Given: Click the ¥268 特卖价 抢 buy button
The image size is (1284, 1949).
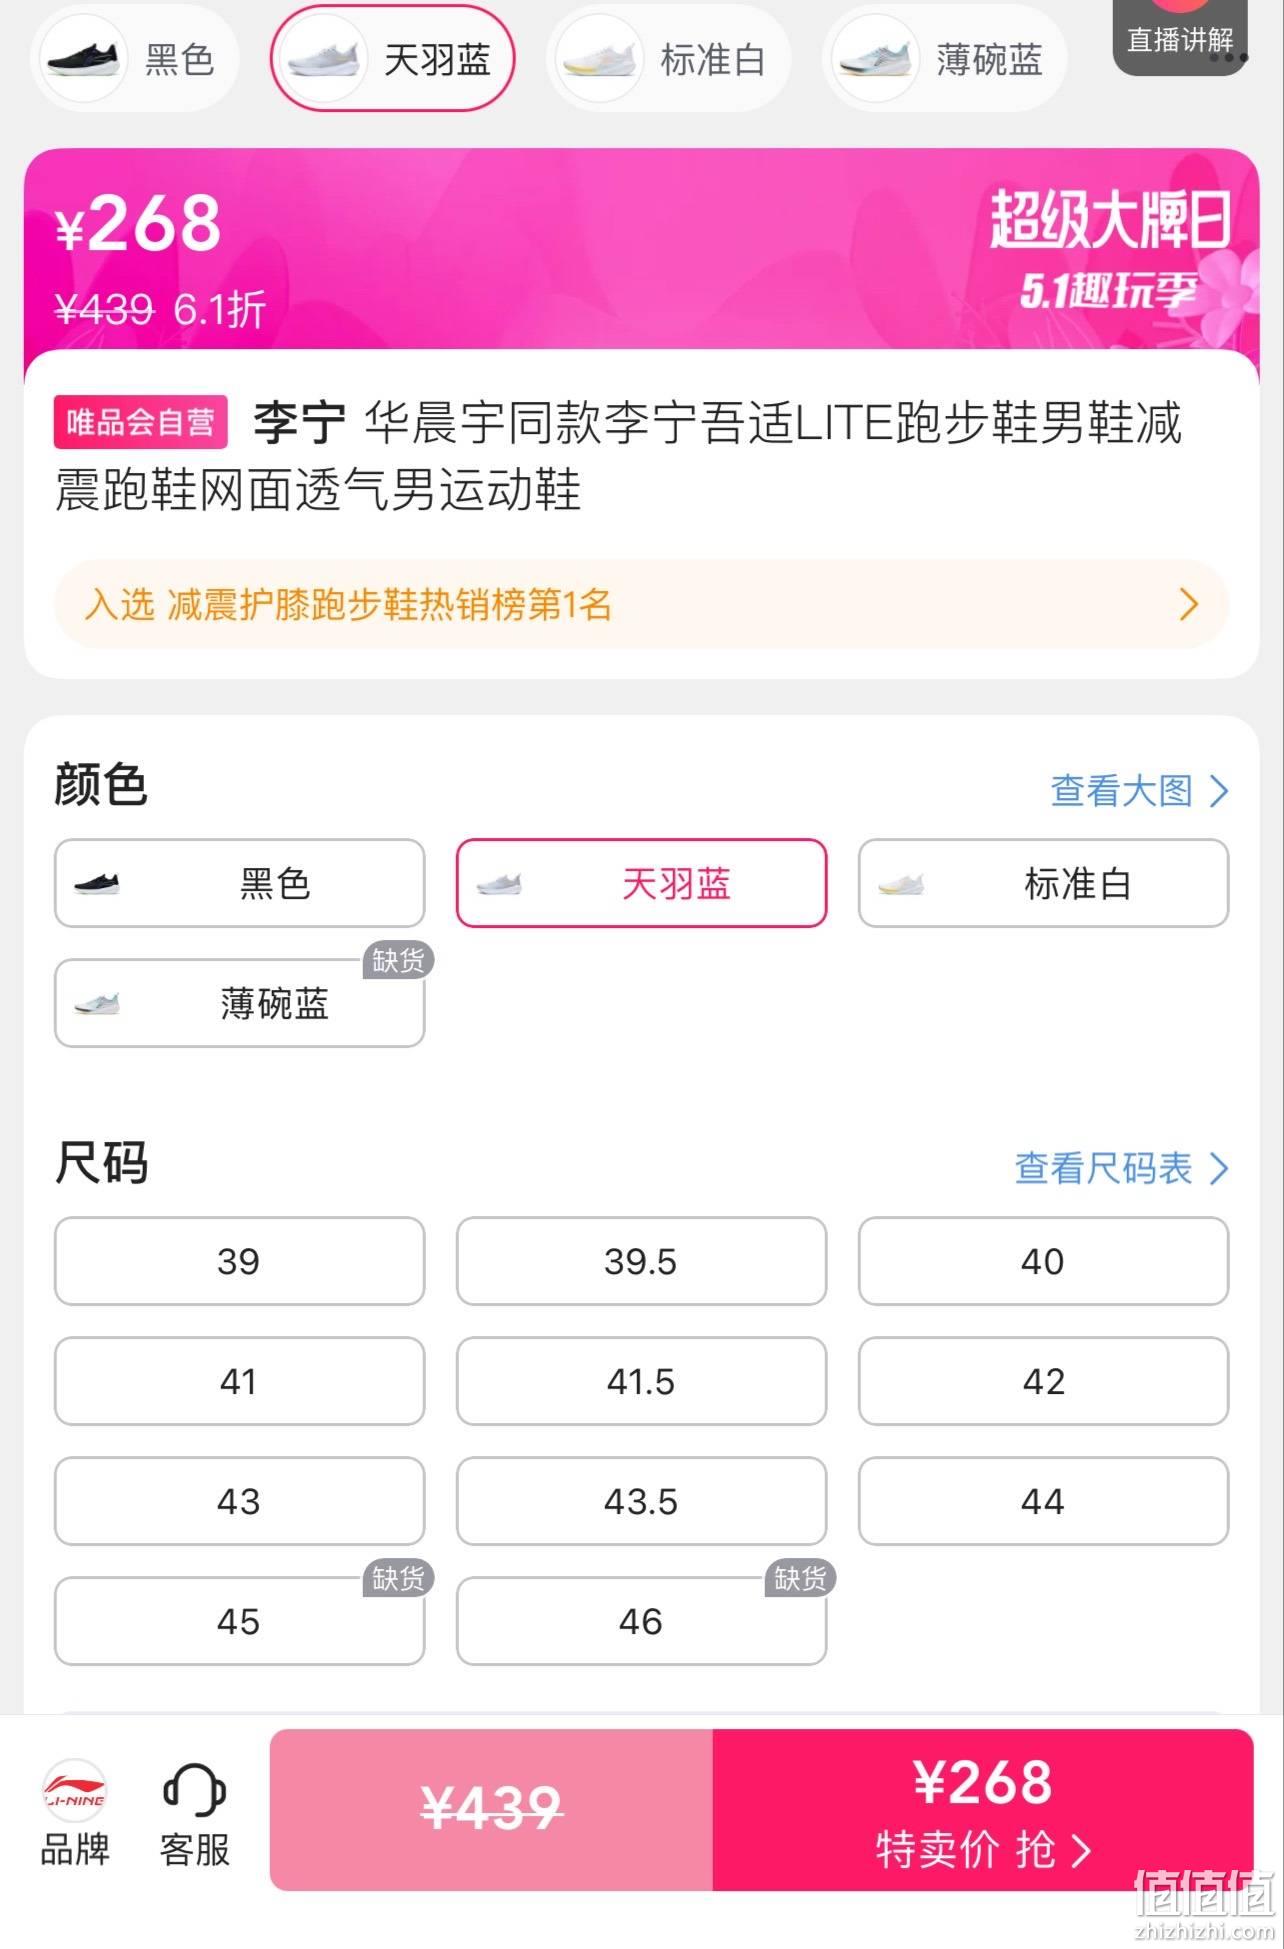Looking at the screenshot, I should [x=983, y=1810].
